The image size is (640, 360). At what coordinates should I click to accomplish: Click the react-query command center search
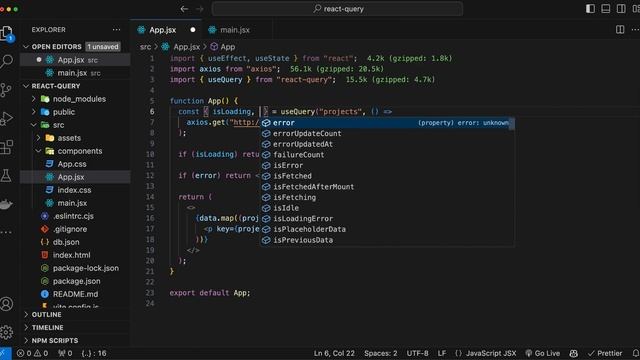point(337,9)
